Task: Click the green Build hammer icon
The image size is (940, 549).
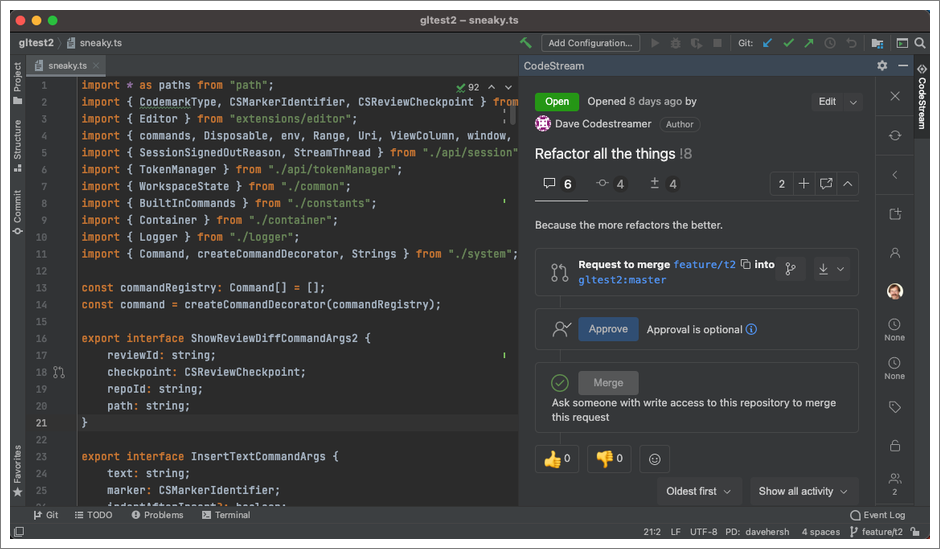Action: pyautogui.click(x=526, y=43)
